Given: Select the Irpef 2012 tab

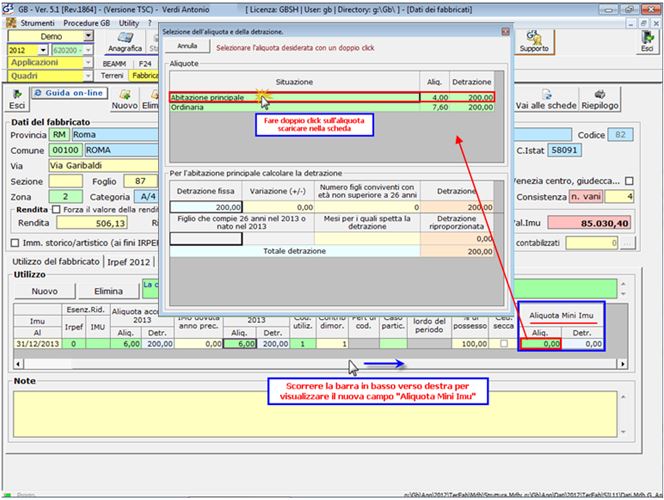Looking at the screenshot, I should [x=128, y=262].
